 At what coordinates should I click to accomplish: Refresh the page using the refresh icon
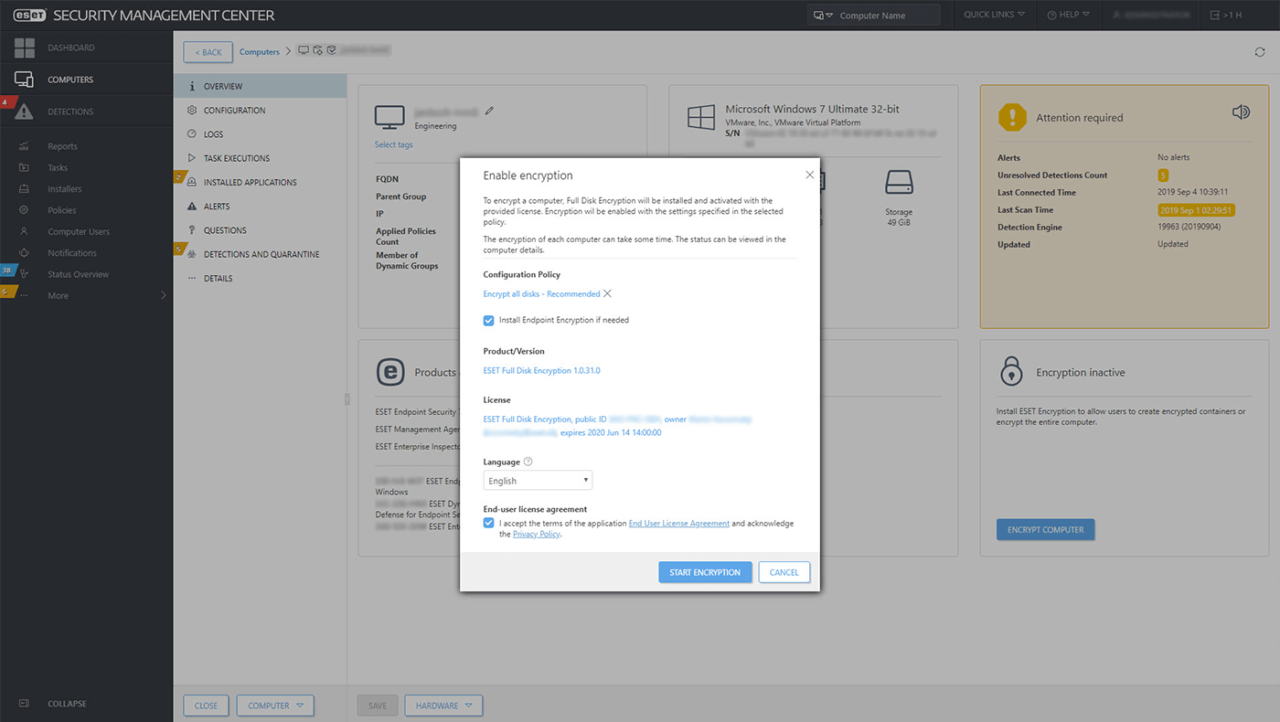tap(1260, 52)
